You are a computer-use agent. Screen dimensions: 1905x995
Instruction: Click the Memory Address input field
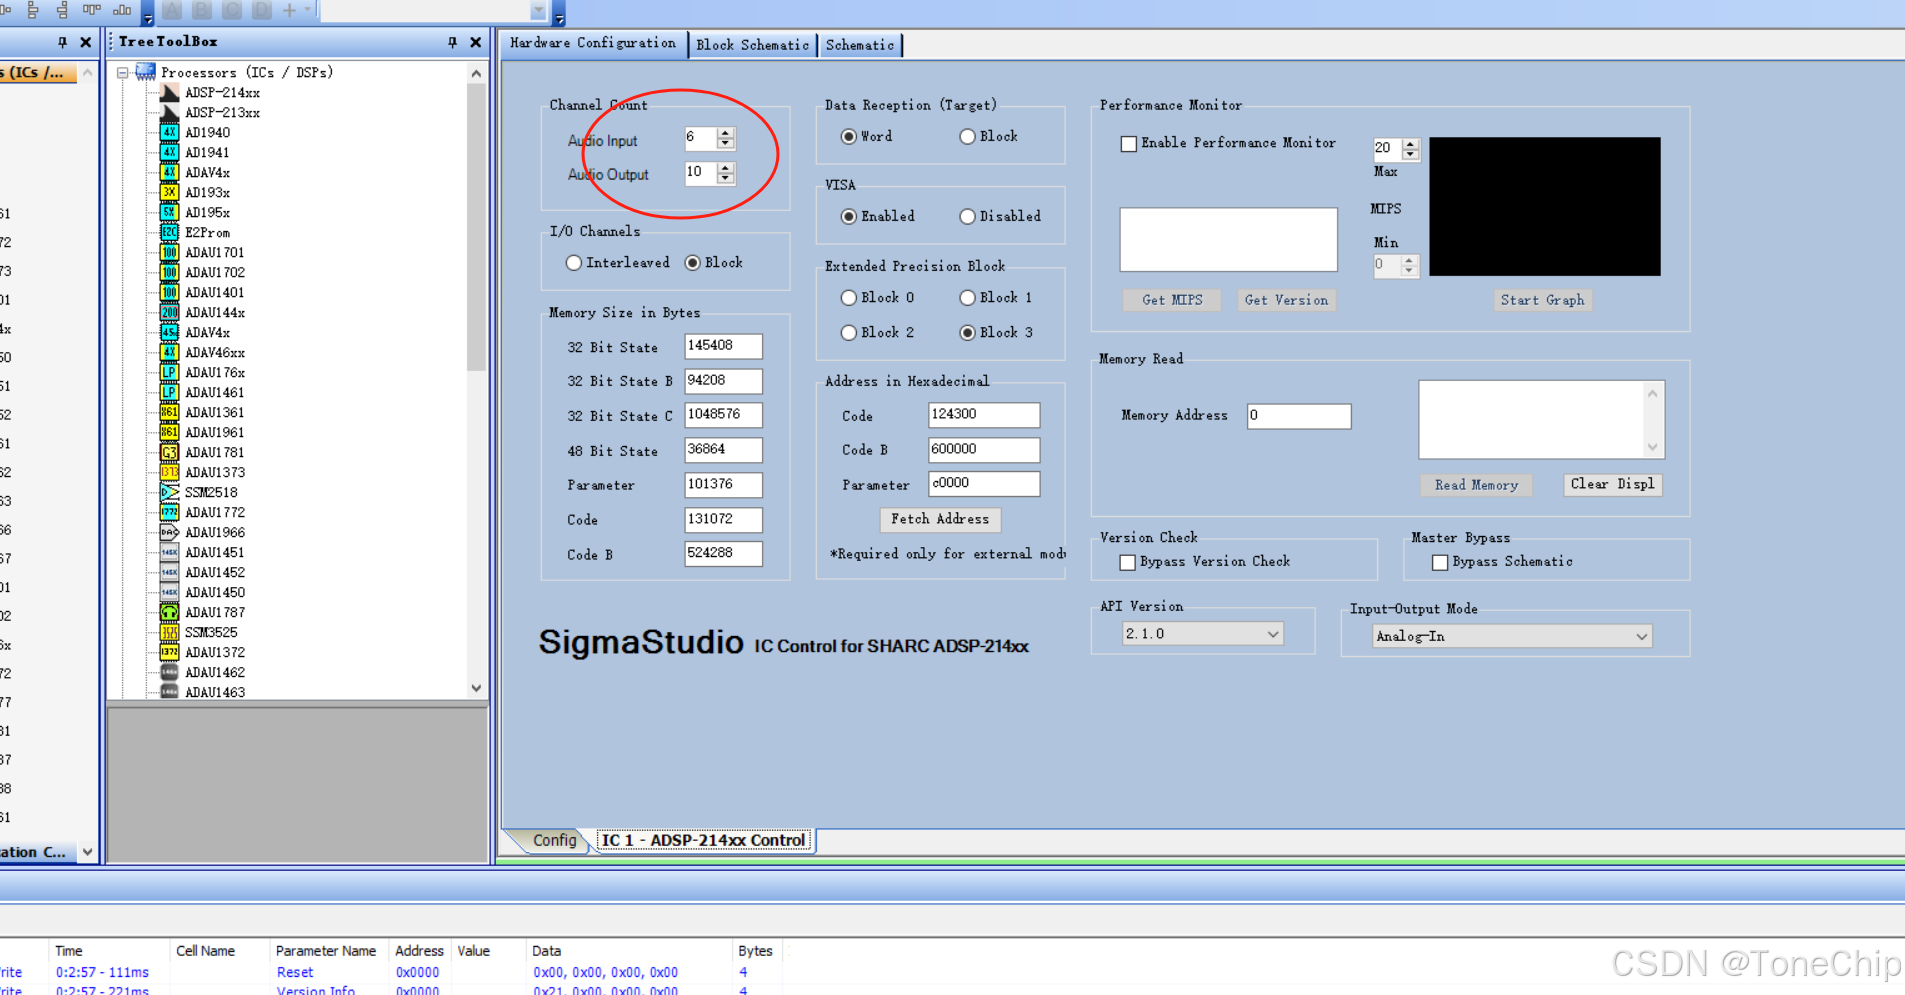pyautogui.click(x=1297, y=416)
